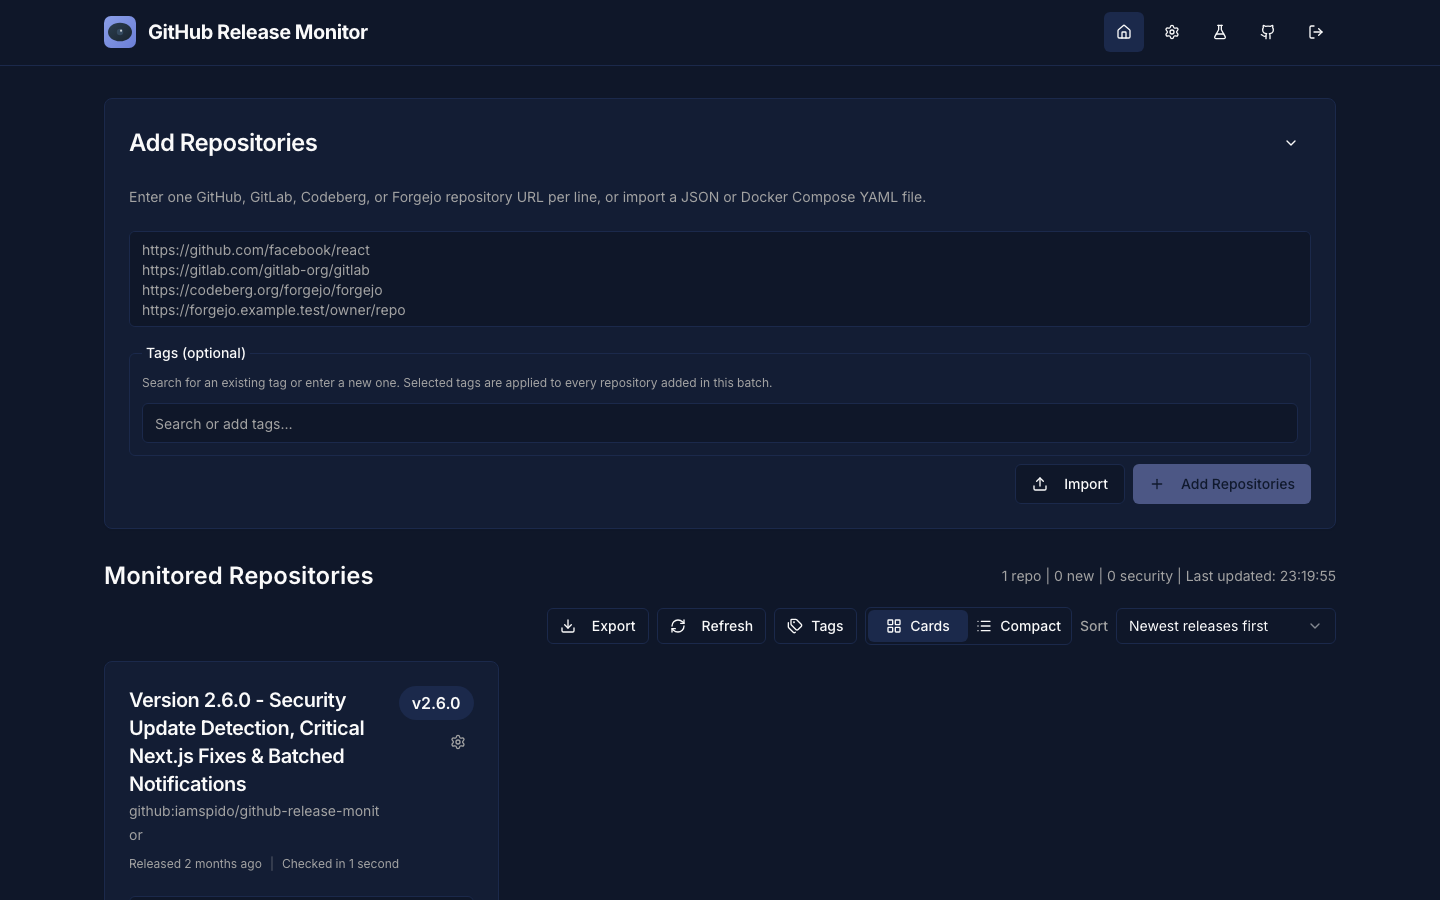Screen dimensions: 1440x900
Task: Switch to the Compact view
Action: coord(1019,626)
